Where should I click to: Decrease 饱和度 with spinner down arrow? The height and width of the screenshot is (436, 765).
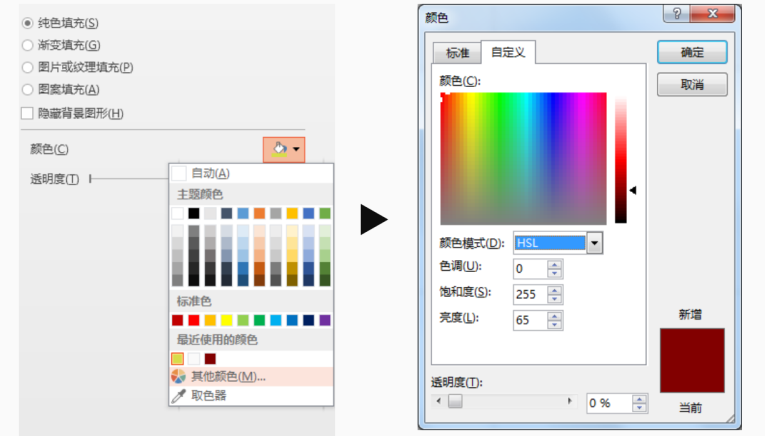coord(555,299)
